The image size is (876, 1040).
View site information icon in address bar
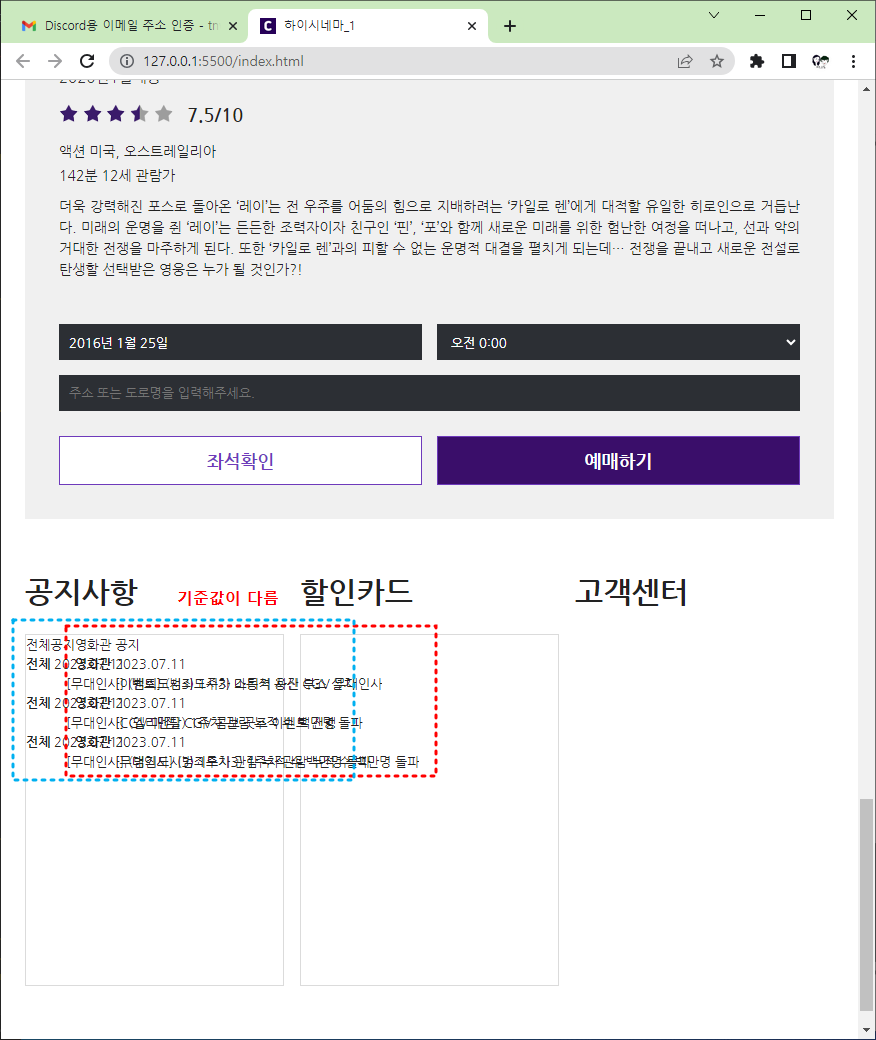tap(127, 61)
